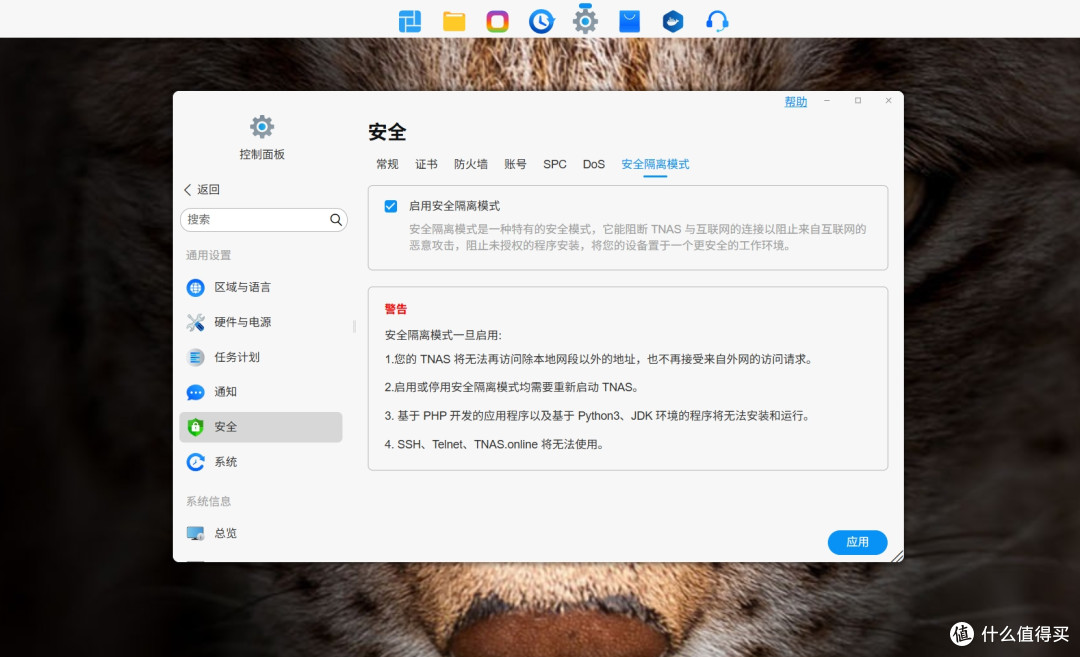The image size is (1080, 657).
Task: Click the 安全隔离模式一旦启用 line
Action: coord(443,335)
